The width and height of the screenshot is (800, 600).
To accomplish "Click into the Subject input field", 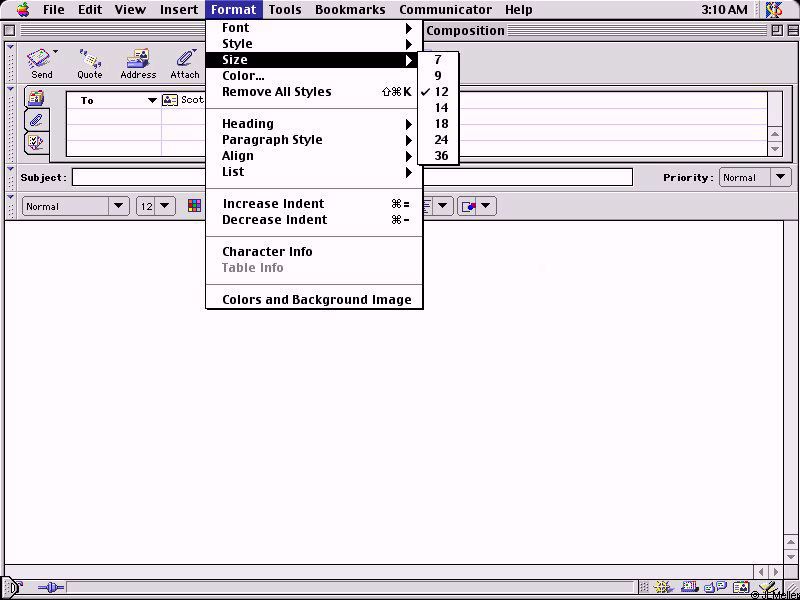I will pyautogui.click(x=352, y=178).
